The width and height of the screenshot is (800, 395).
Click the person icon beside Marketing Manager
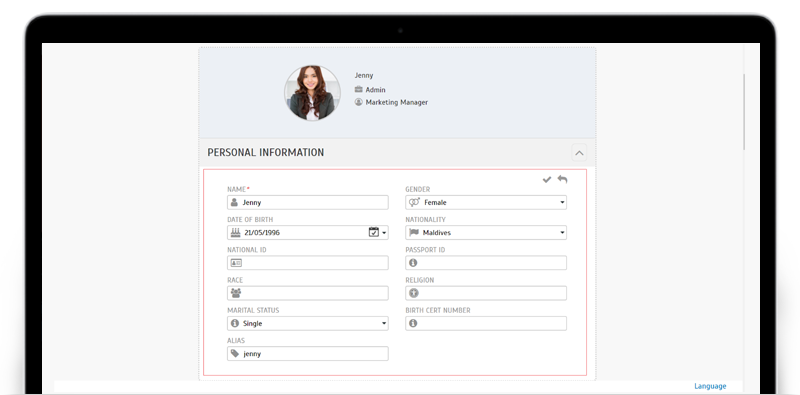point(359,102)
